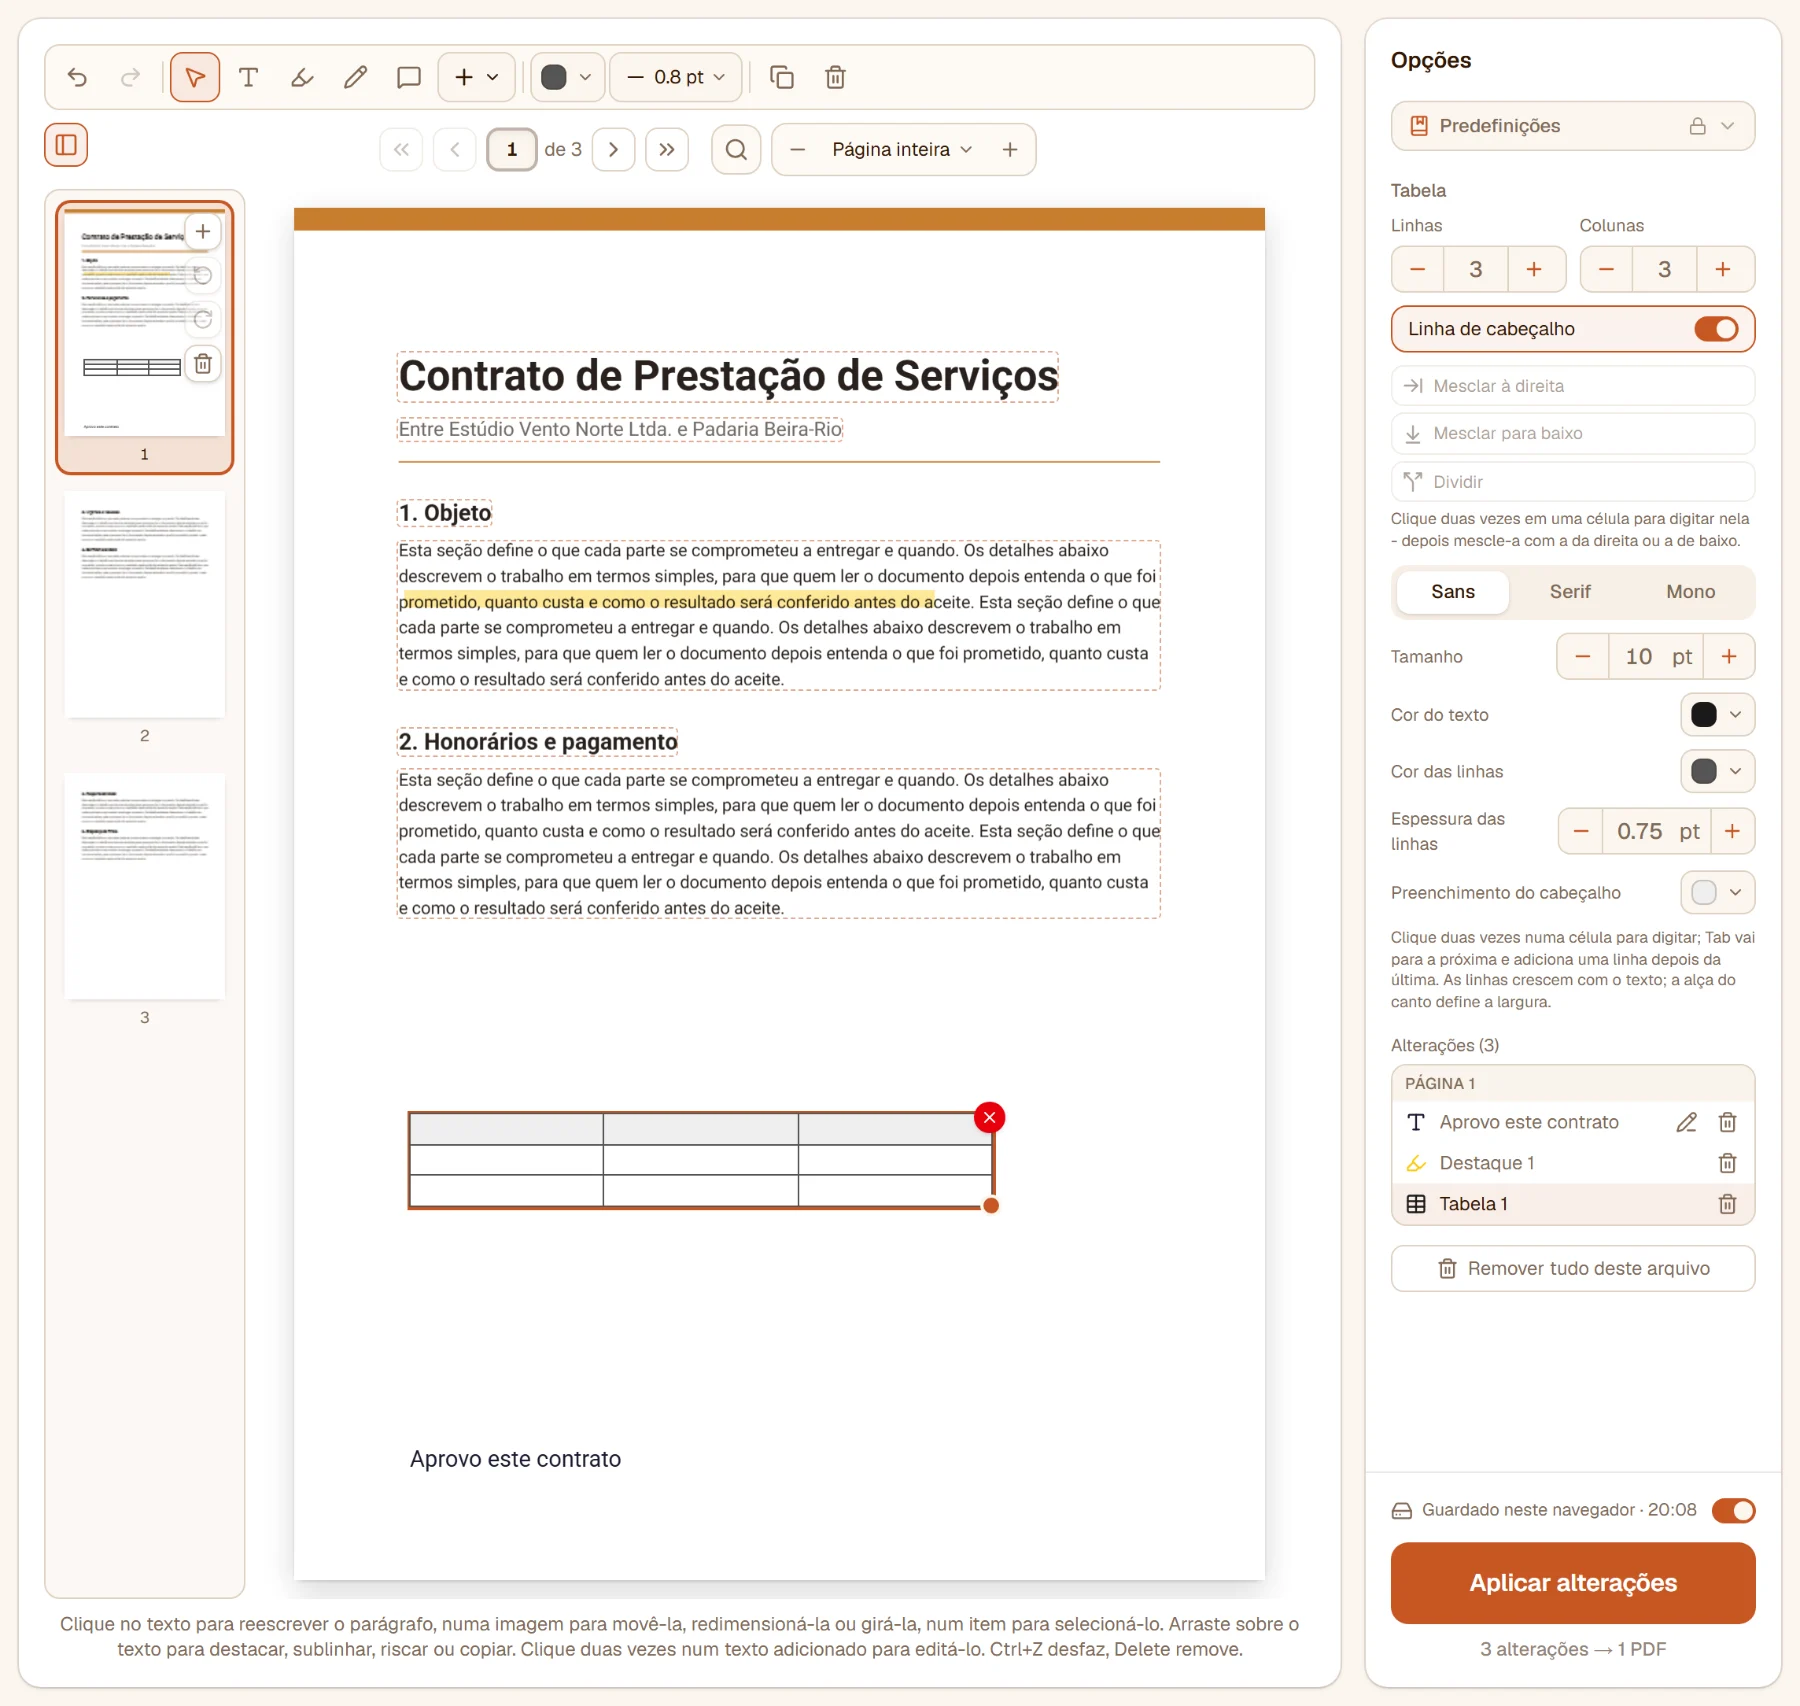The width and height of the screenshot is (1800, 1706).
Task: Select page 3 thumbnail
Action: [144, 886]
